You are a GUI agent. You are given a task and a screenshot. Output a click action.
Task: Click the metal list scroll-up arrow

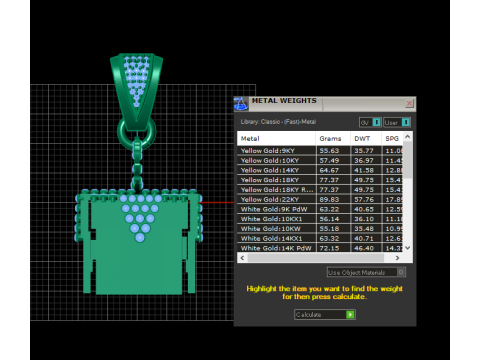coord(407,137)
